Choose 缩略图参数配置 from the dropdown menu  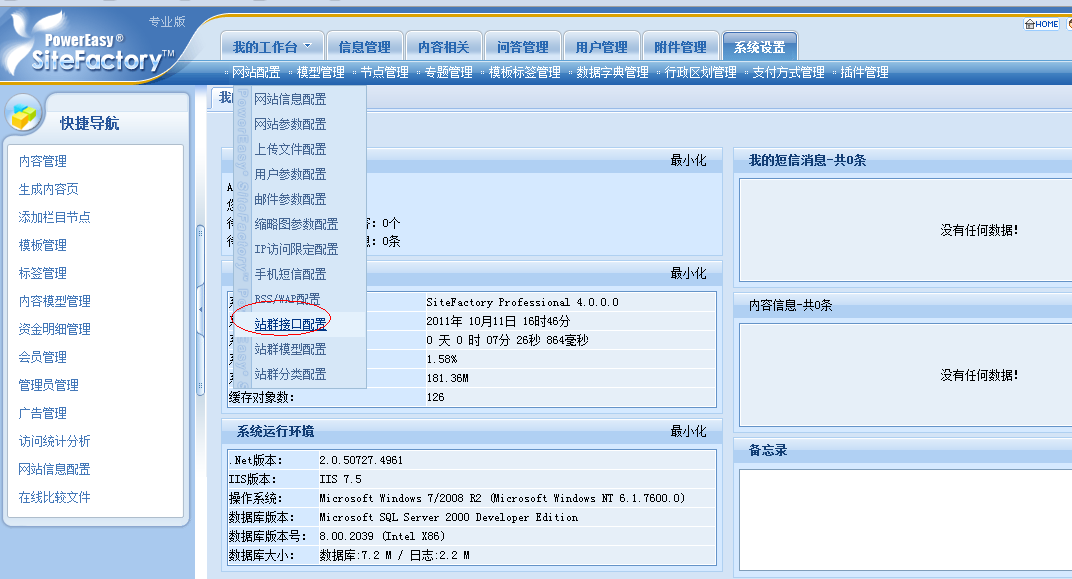296,224
